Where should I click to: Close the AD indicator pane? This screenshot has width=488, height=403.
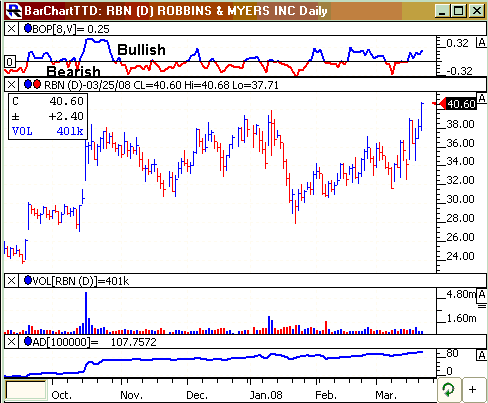click(11, 342)
